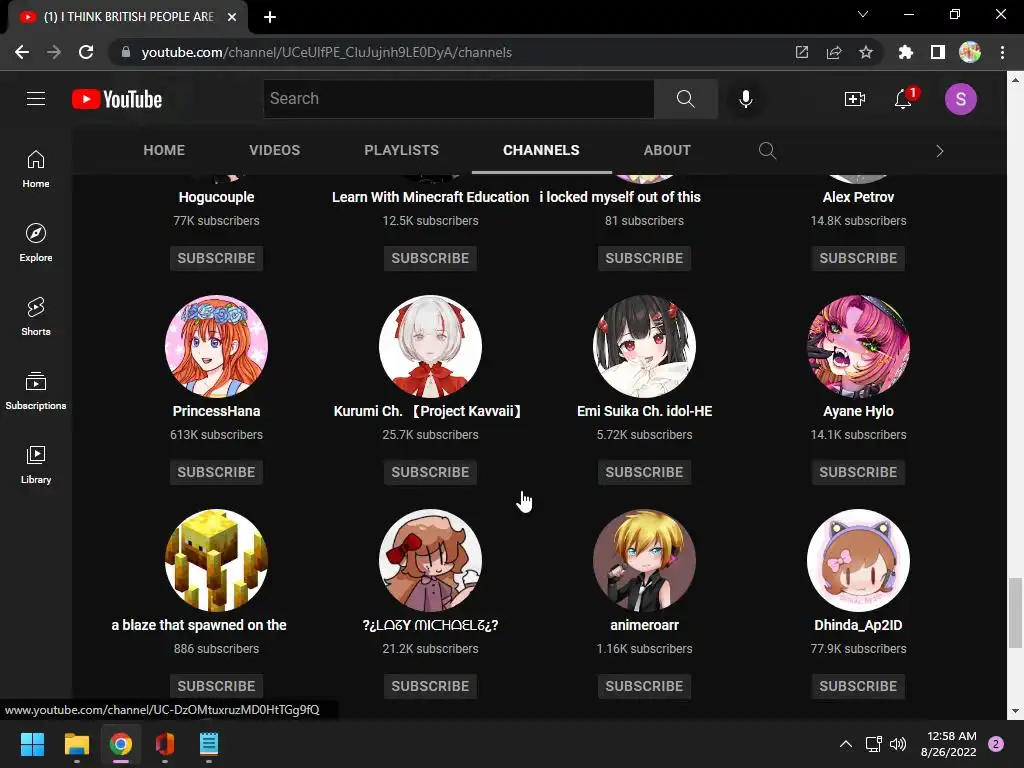Screen dimensions: 1024x768
Task: Click the channel search magnifier icon
Action: tap(767, 151)
